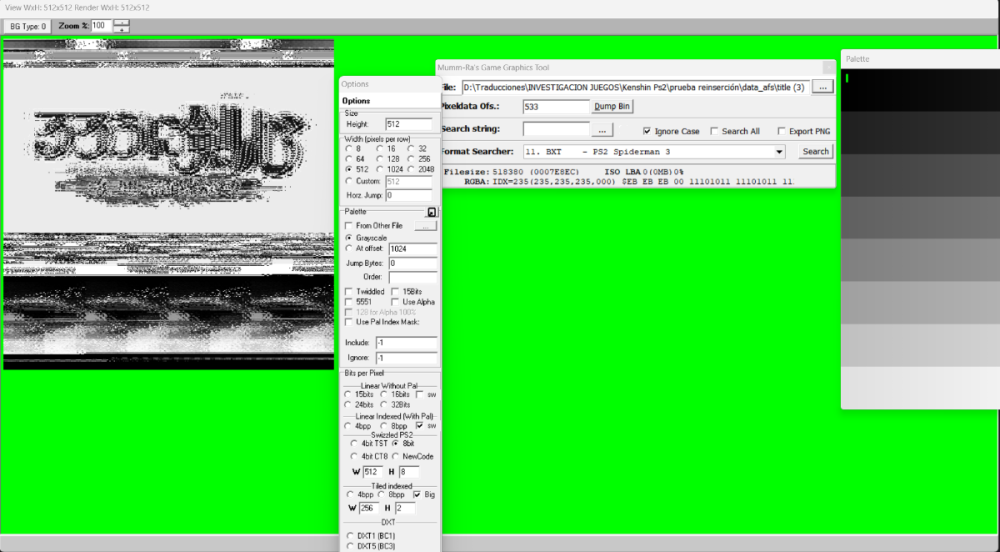Click the decoded texture preview image

coord(168,205)
